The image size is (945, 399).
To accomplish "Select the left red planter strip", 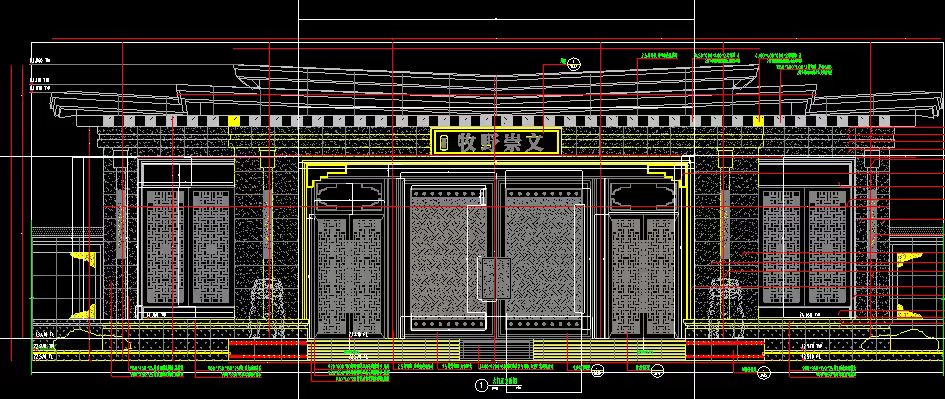I will 268,349.
